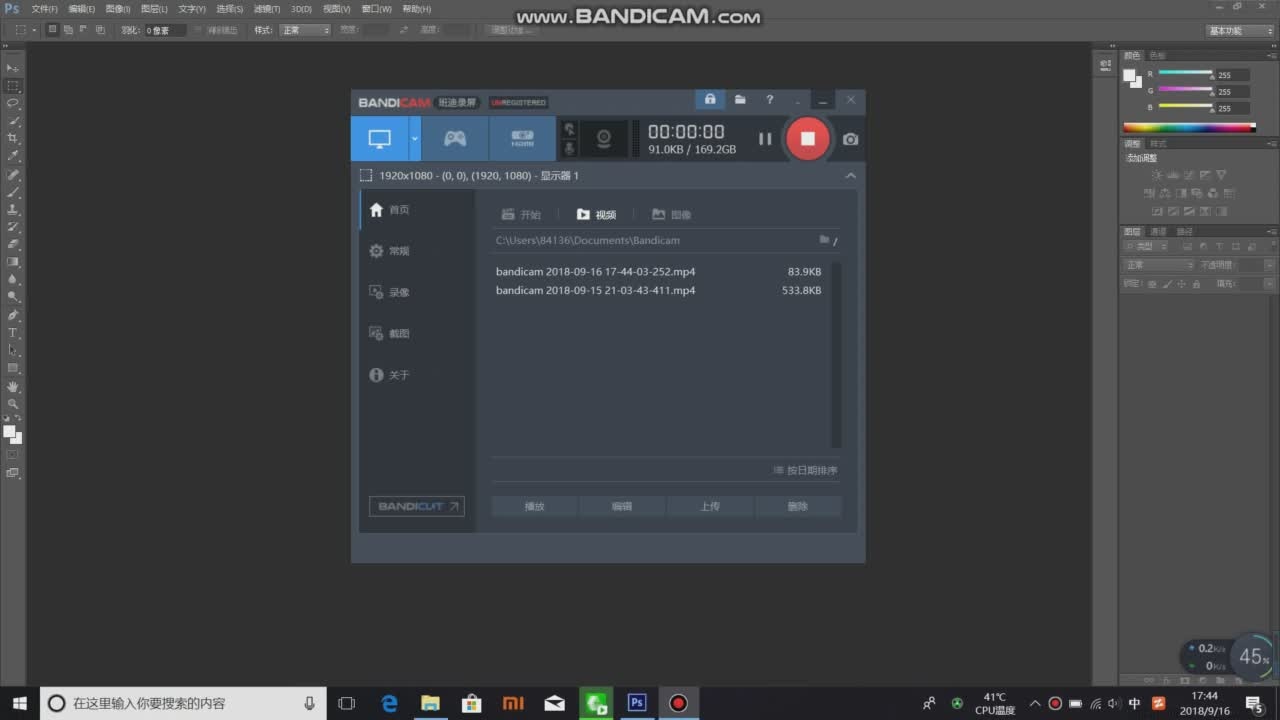Open Photoshop 图层(L) menu
Viewport: 1280px width, 720px height.
pyautogui.click(x=154, y=9)
